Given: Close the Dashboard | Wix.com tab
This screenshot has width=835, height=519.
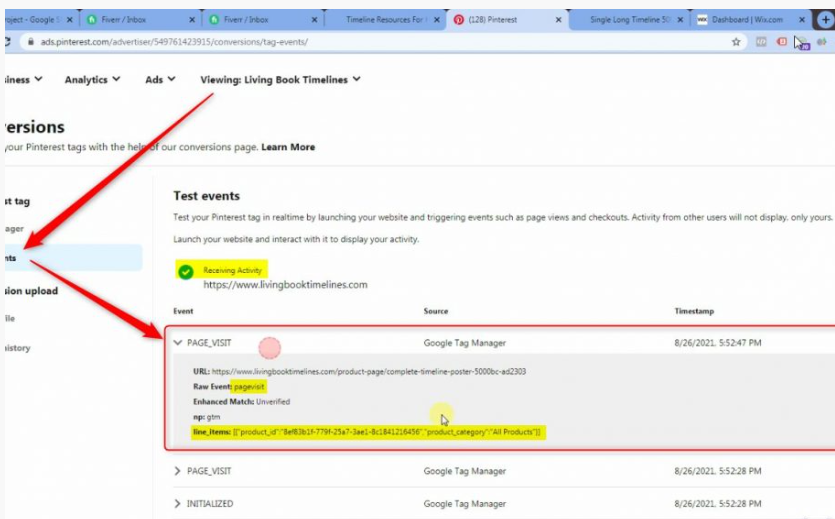Looking at the screenshot, I should [802, 20].
